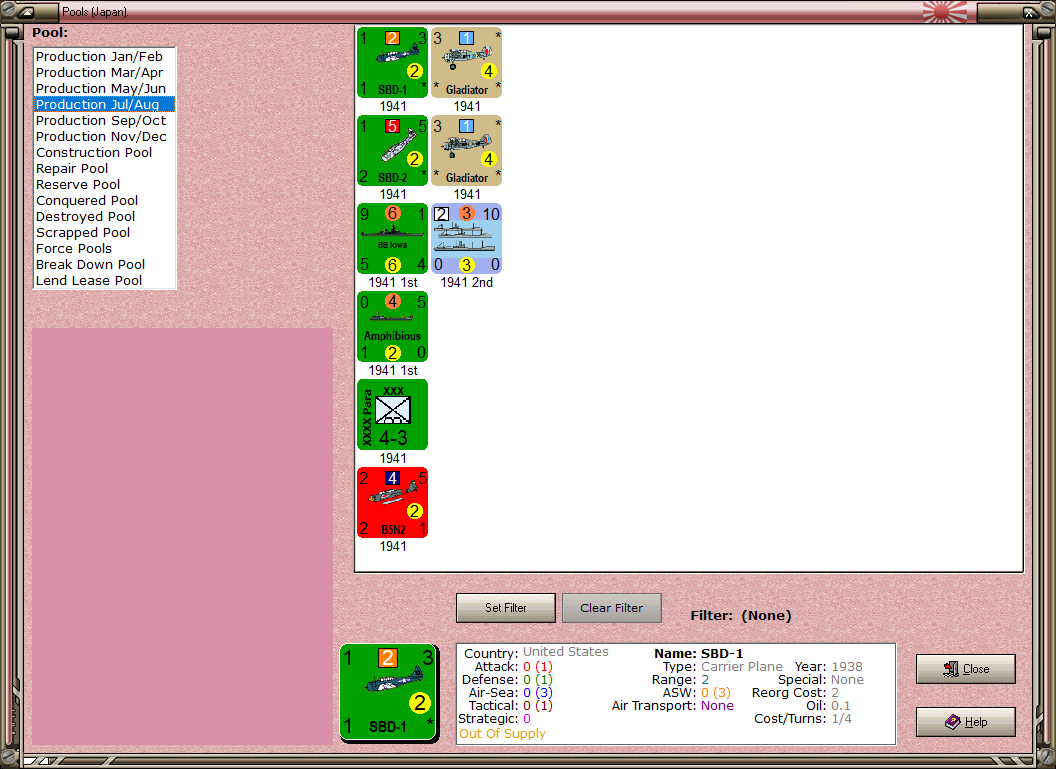
Task: Select the red B5N2 plane counter
Action: [393, 503]
